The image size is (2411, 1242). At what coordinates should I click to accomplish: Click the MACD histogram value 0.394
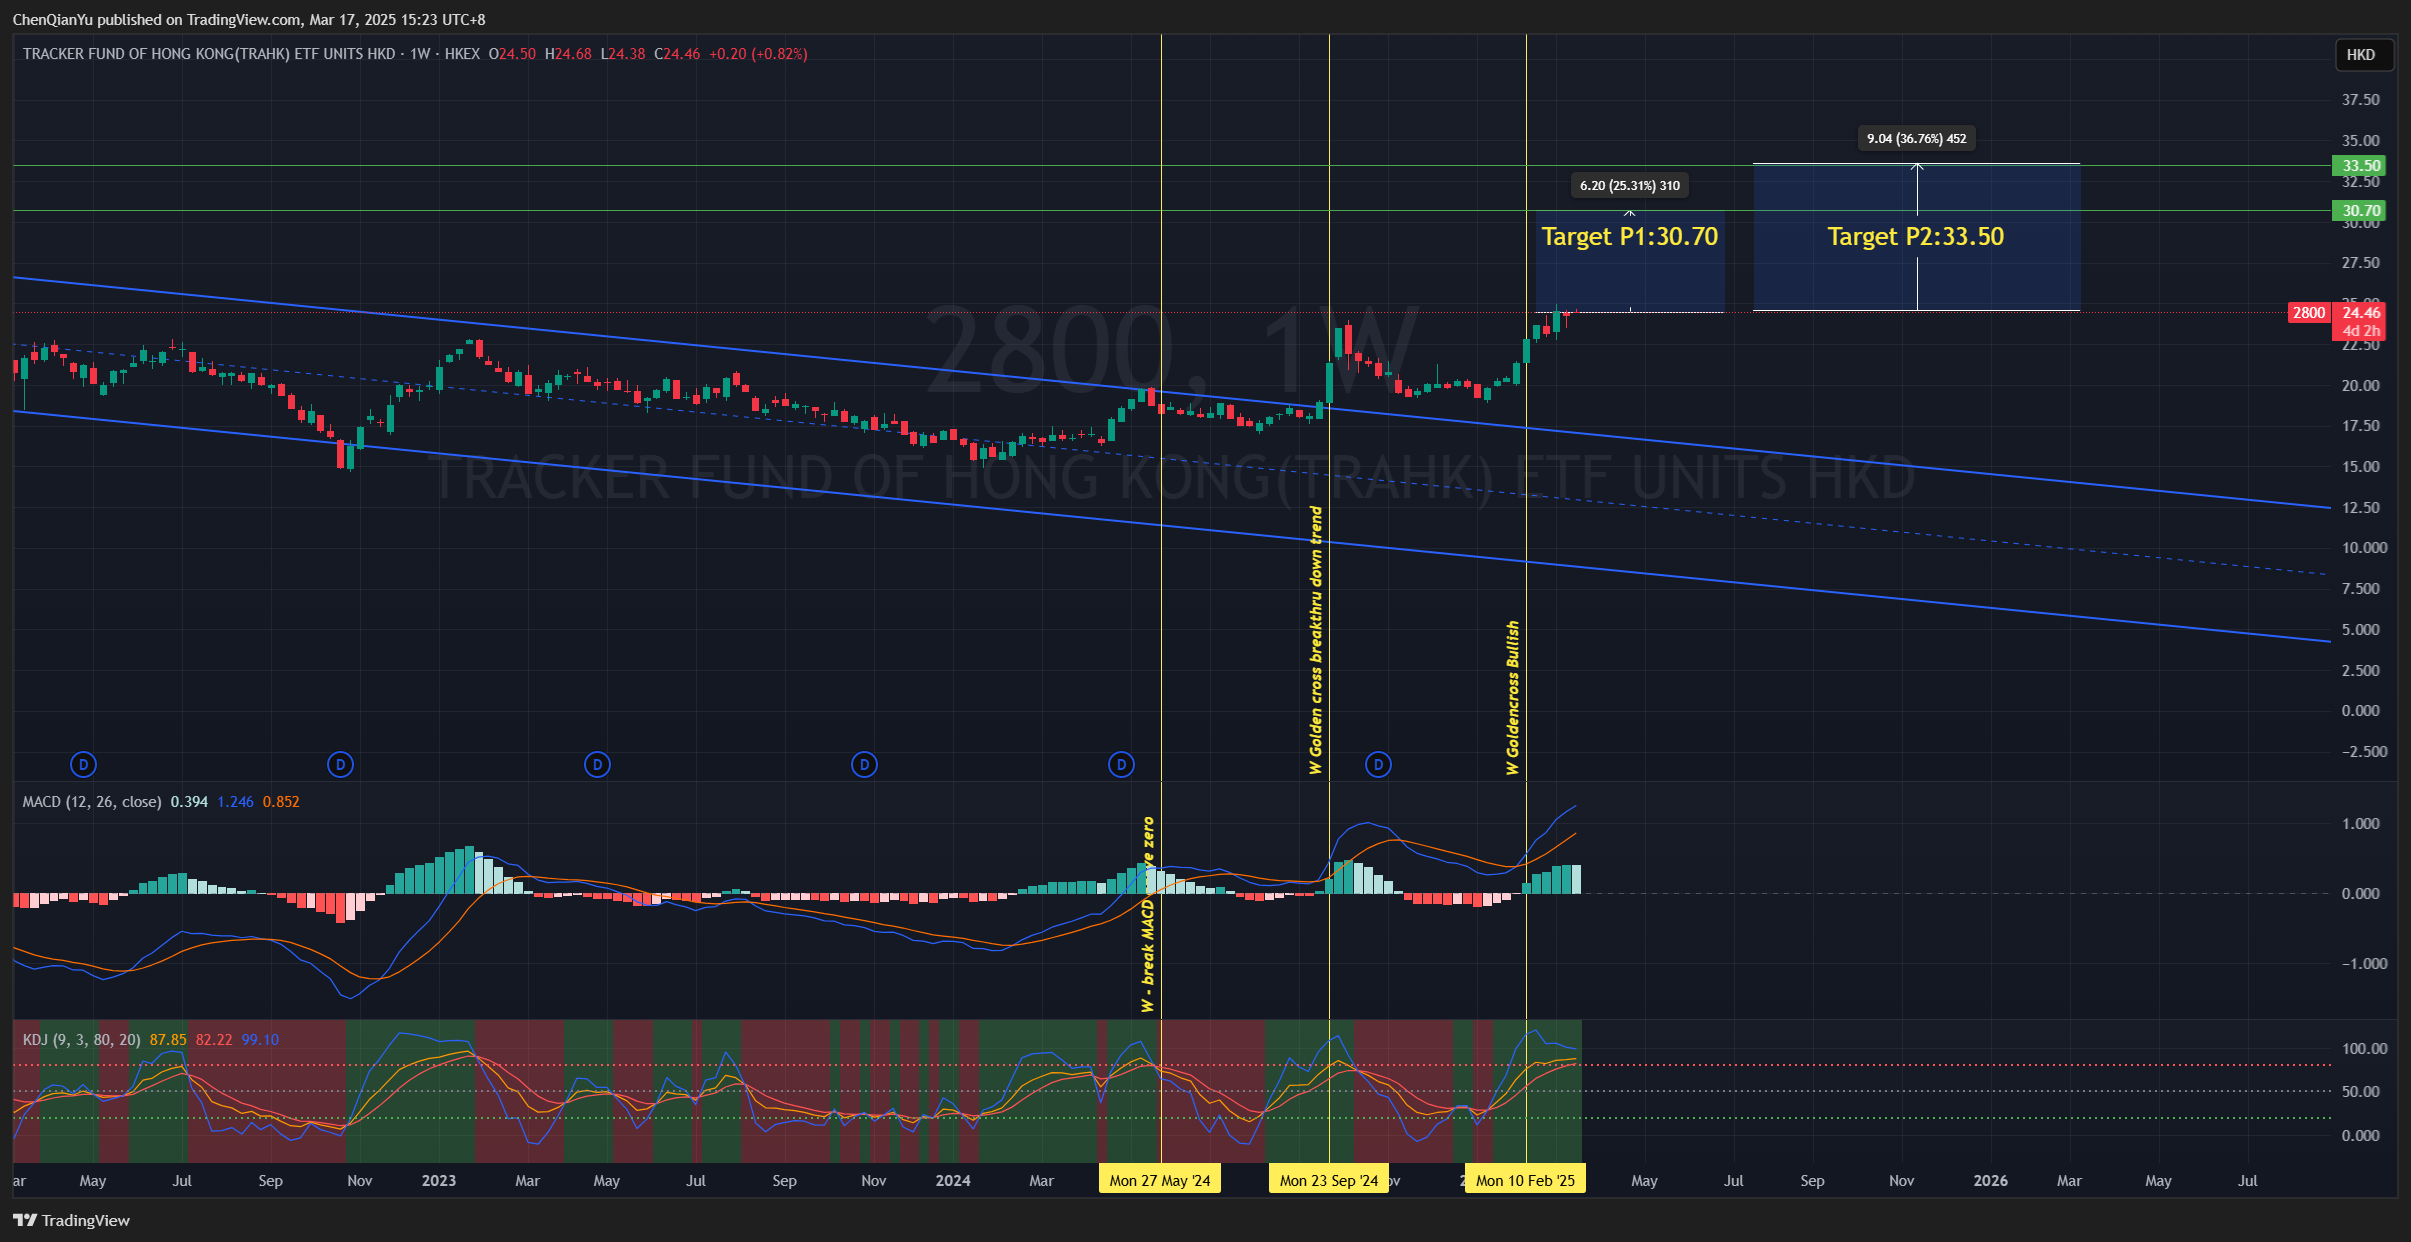[x=189, y=802]
